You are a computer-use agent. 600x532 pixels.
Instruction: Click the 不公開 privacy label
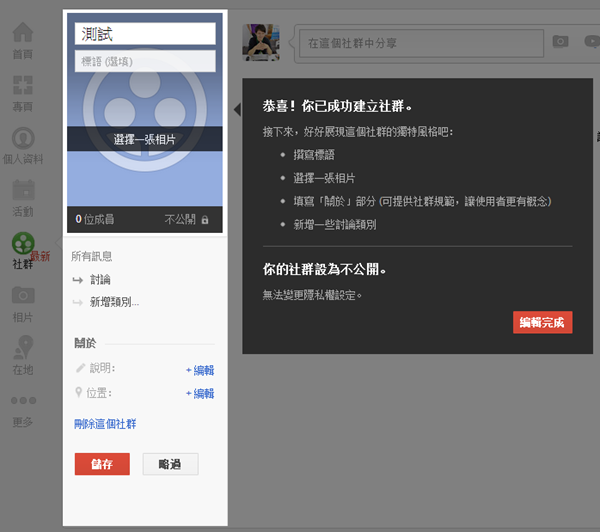180,219
